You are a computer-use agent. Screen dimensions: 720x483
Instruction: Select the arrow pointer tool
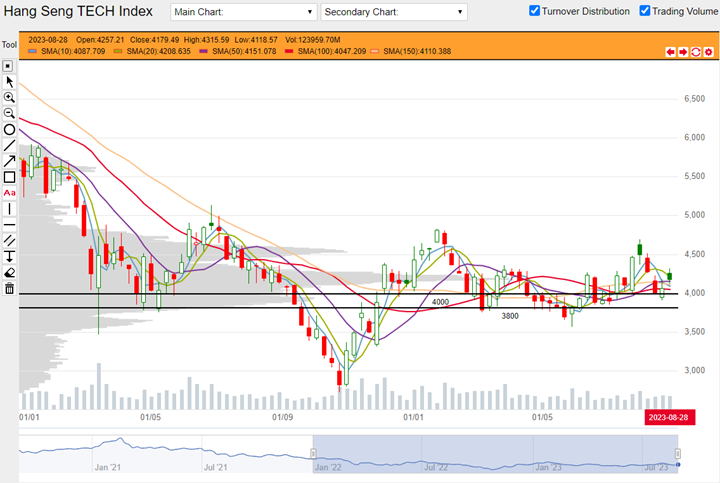(x=9, y=82)
